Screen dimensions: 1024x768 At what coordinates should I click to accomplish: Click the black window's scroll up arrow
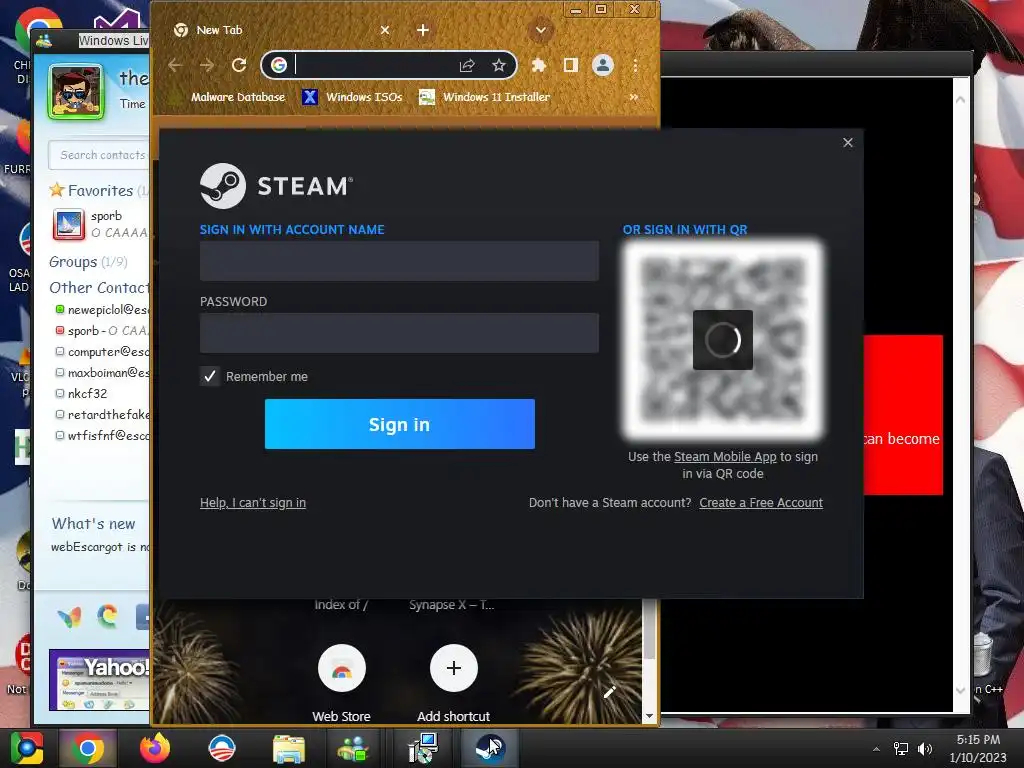click(961, 100)
